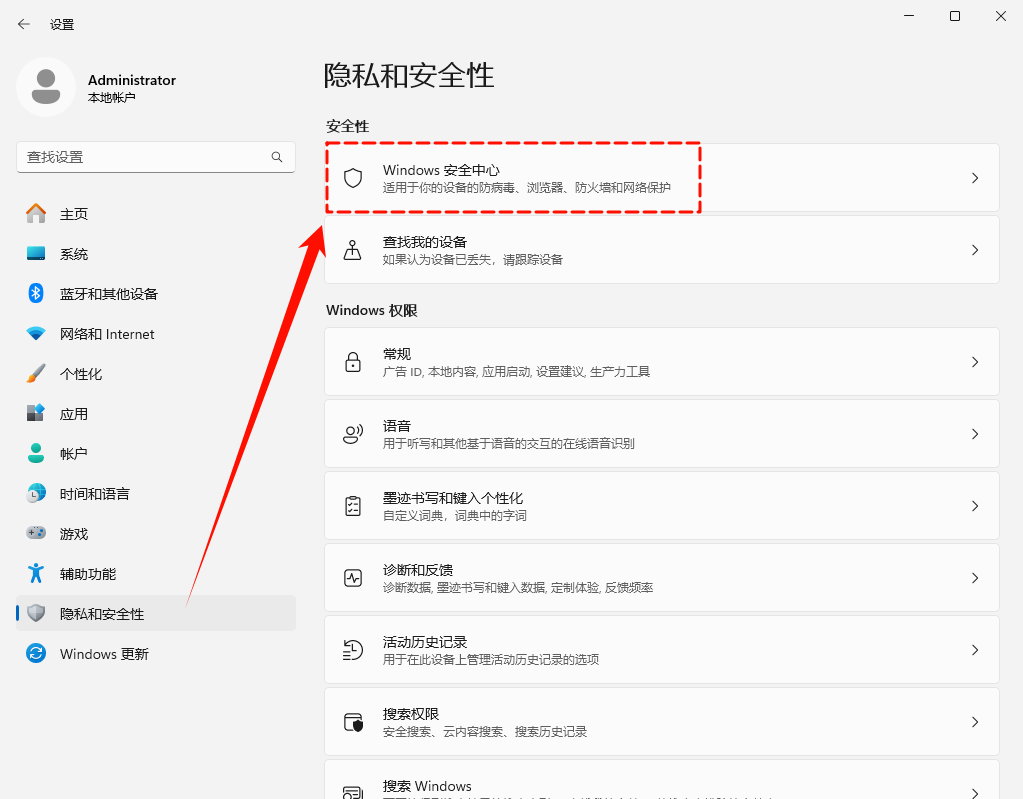Image resolution: width=1023 pixels, height=799 pixels.
Task: Open 搜索权限 settings row
Action: click(660, 721)
